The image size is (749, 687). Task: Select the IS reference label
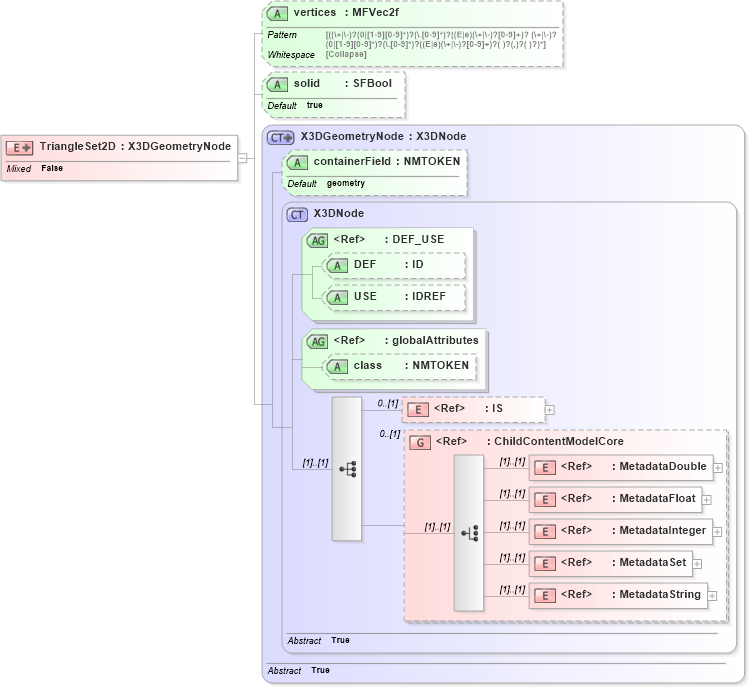(x=468, y=408)
